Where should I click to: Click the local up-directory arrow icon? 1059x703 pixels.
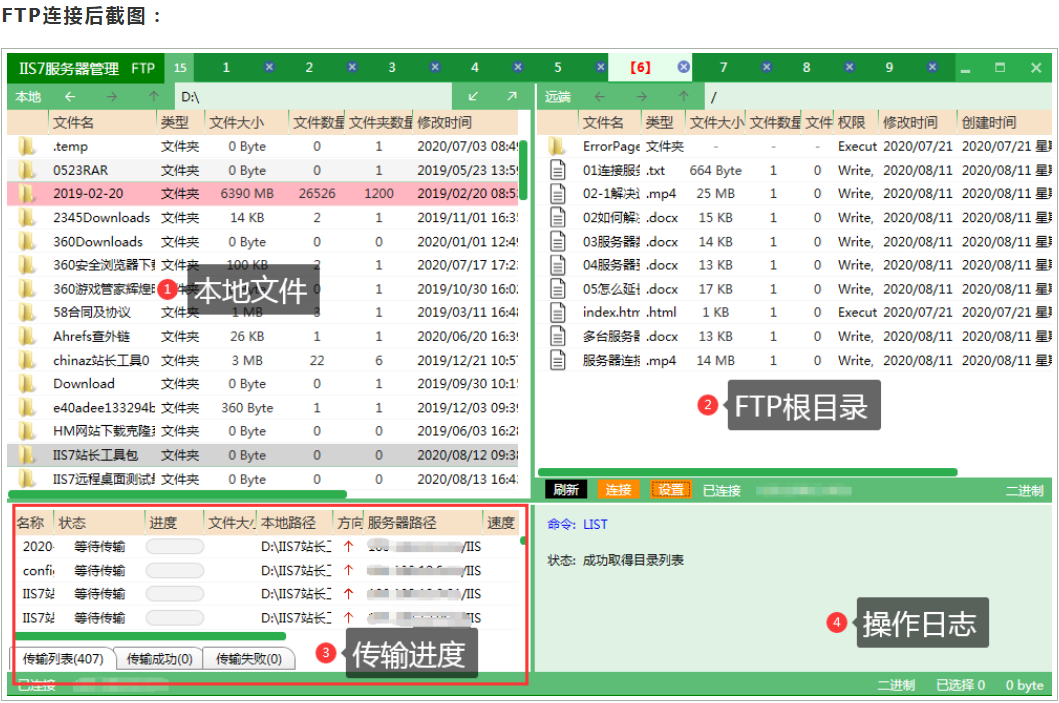pos(155,97)
